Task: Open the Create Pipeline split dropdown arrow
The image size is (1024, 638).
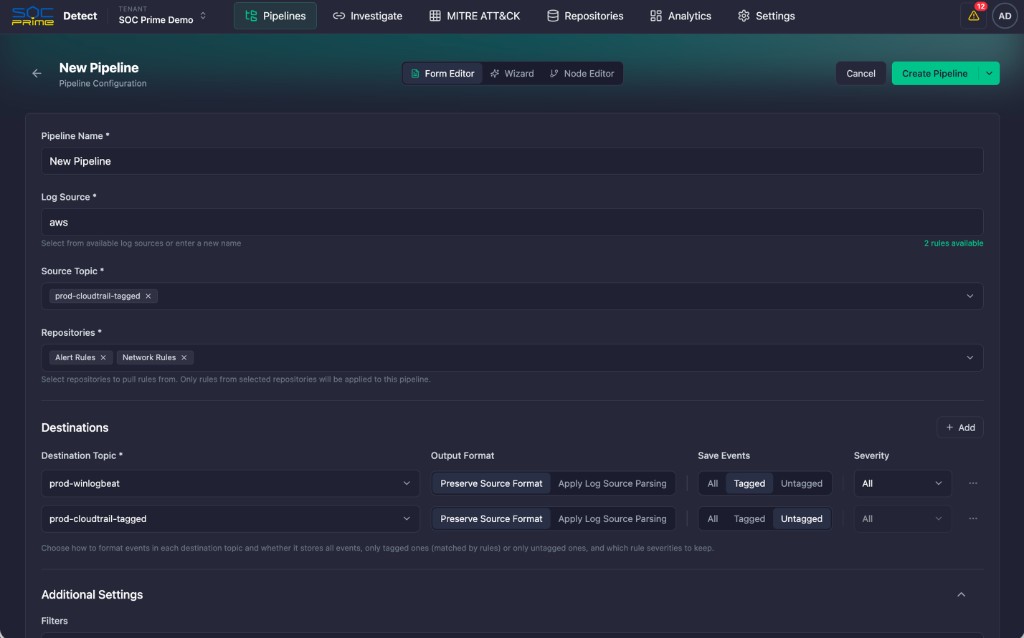Action: click(989, 73)
